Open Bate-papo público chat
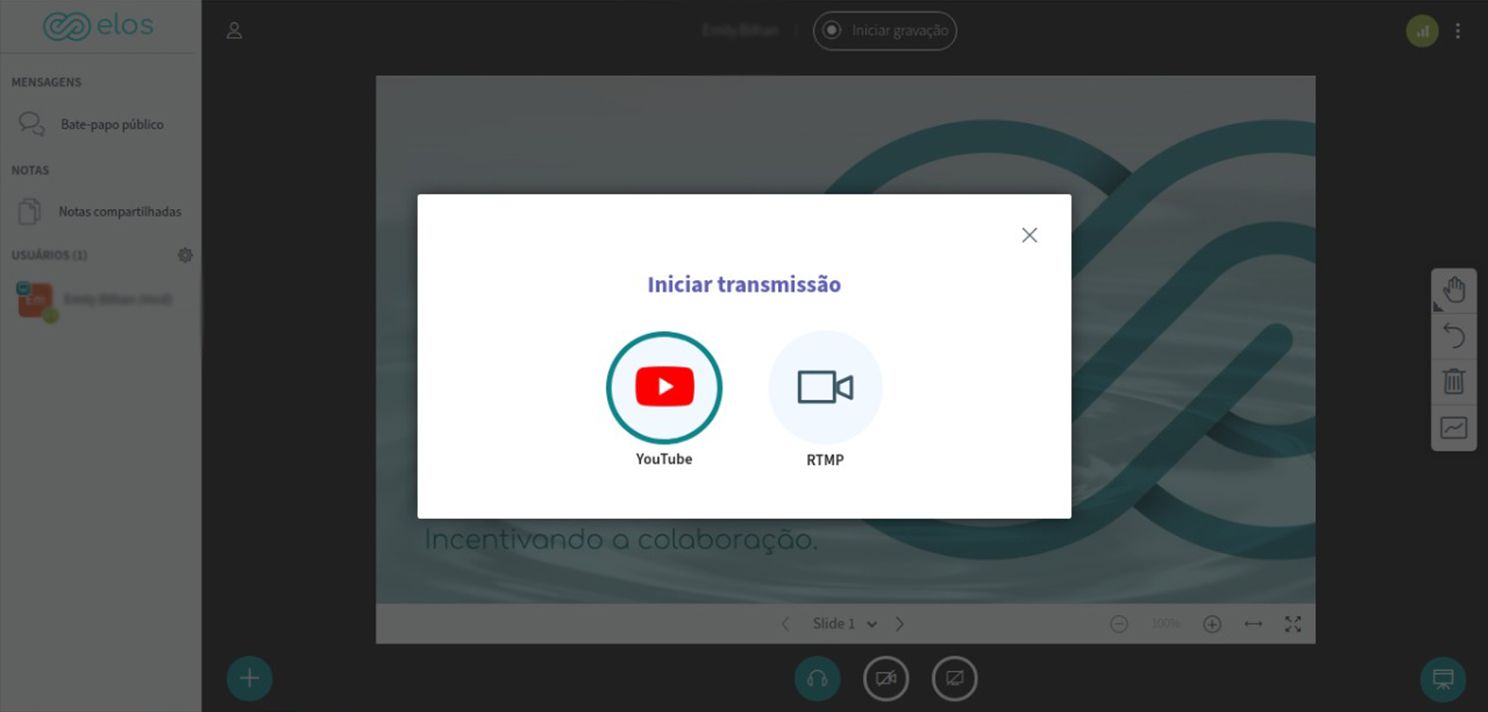Image resolution: width=1488 pixels, height=712 pixels. pos(100,124)
